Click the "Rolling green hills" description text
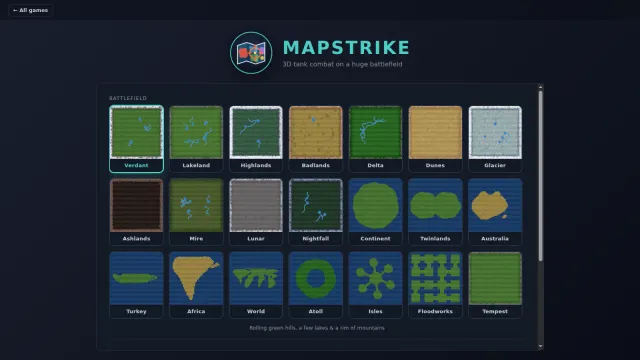640x360 pixels. [x=317, y=328]
